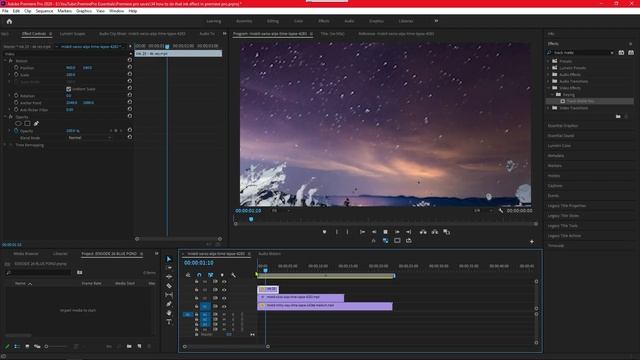Viewport: 640px width, 360px height.
Task: Click Extract button in program monitor
Action: (x=435, y=232)
